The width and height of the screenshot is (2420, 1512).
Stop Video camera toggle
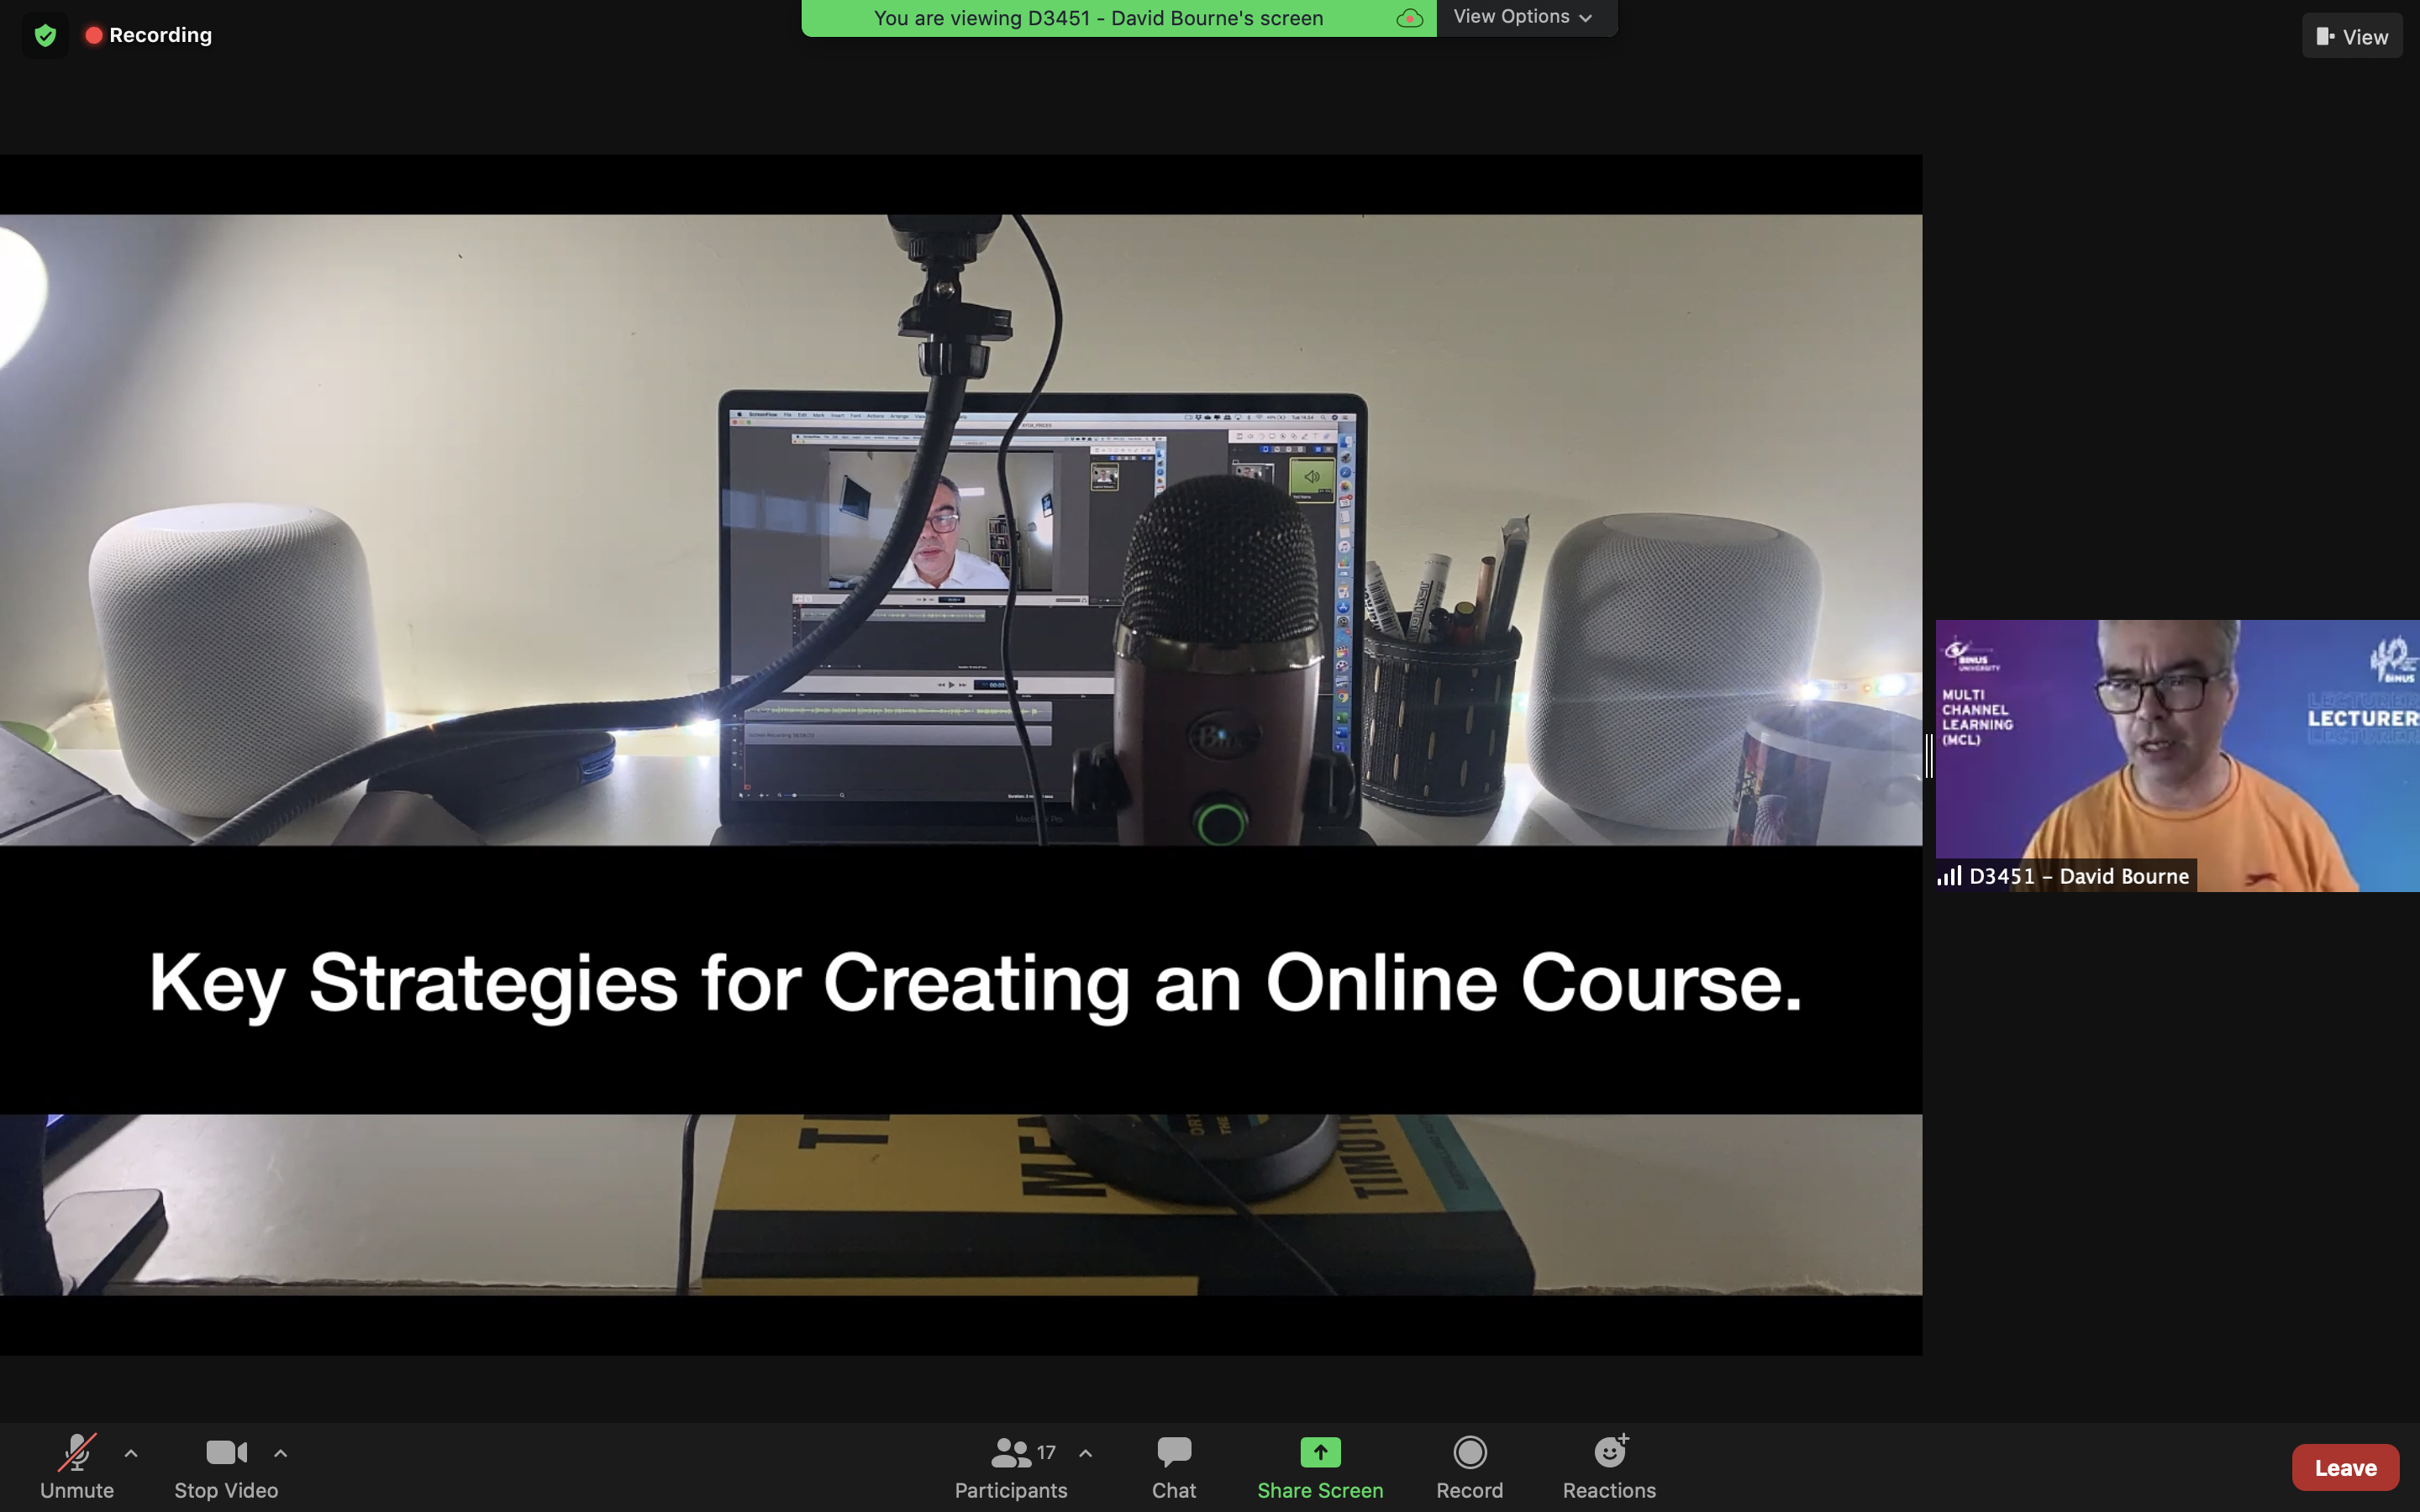coord(226,1466)
